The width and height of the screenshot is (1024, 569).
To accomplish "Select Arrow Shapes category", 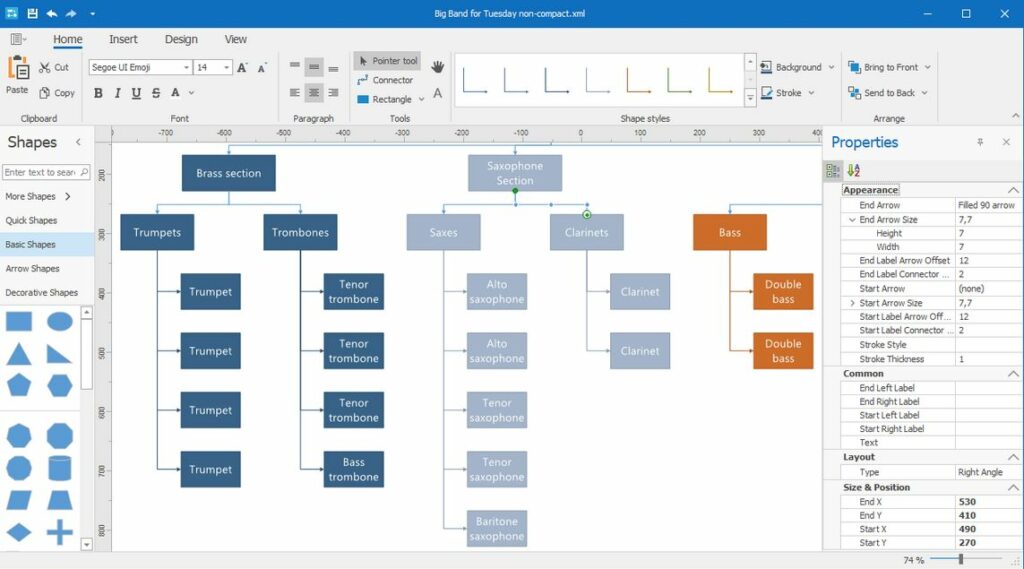I will click(x=32, y=268).
